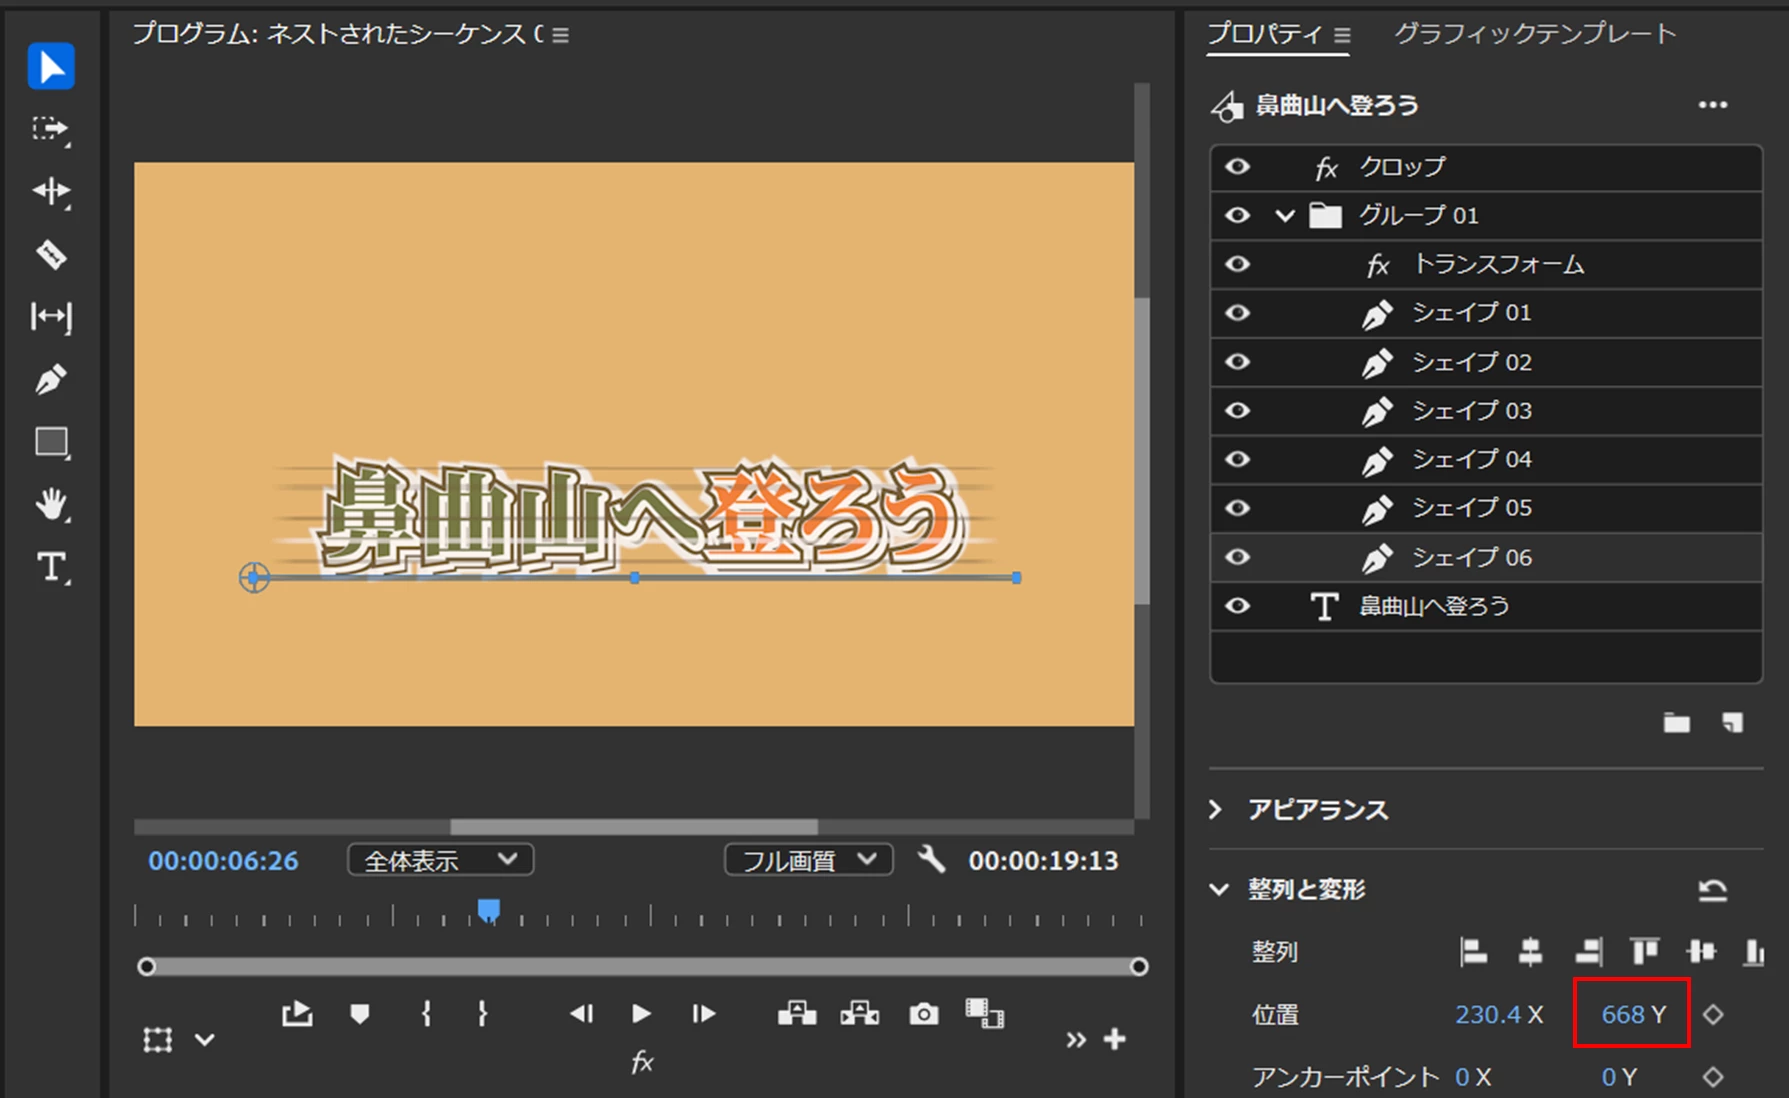Open the フル画質 resolution dropdown
Viewport: 1789px width, 1098px height.
(808, 860)
